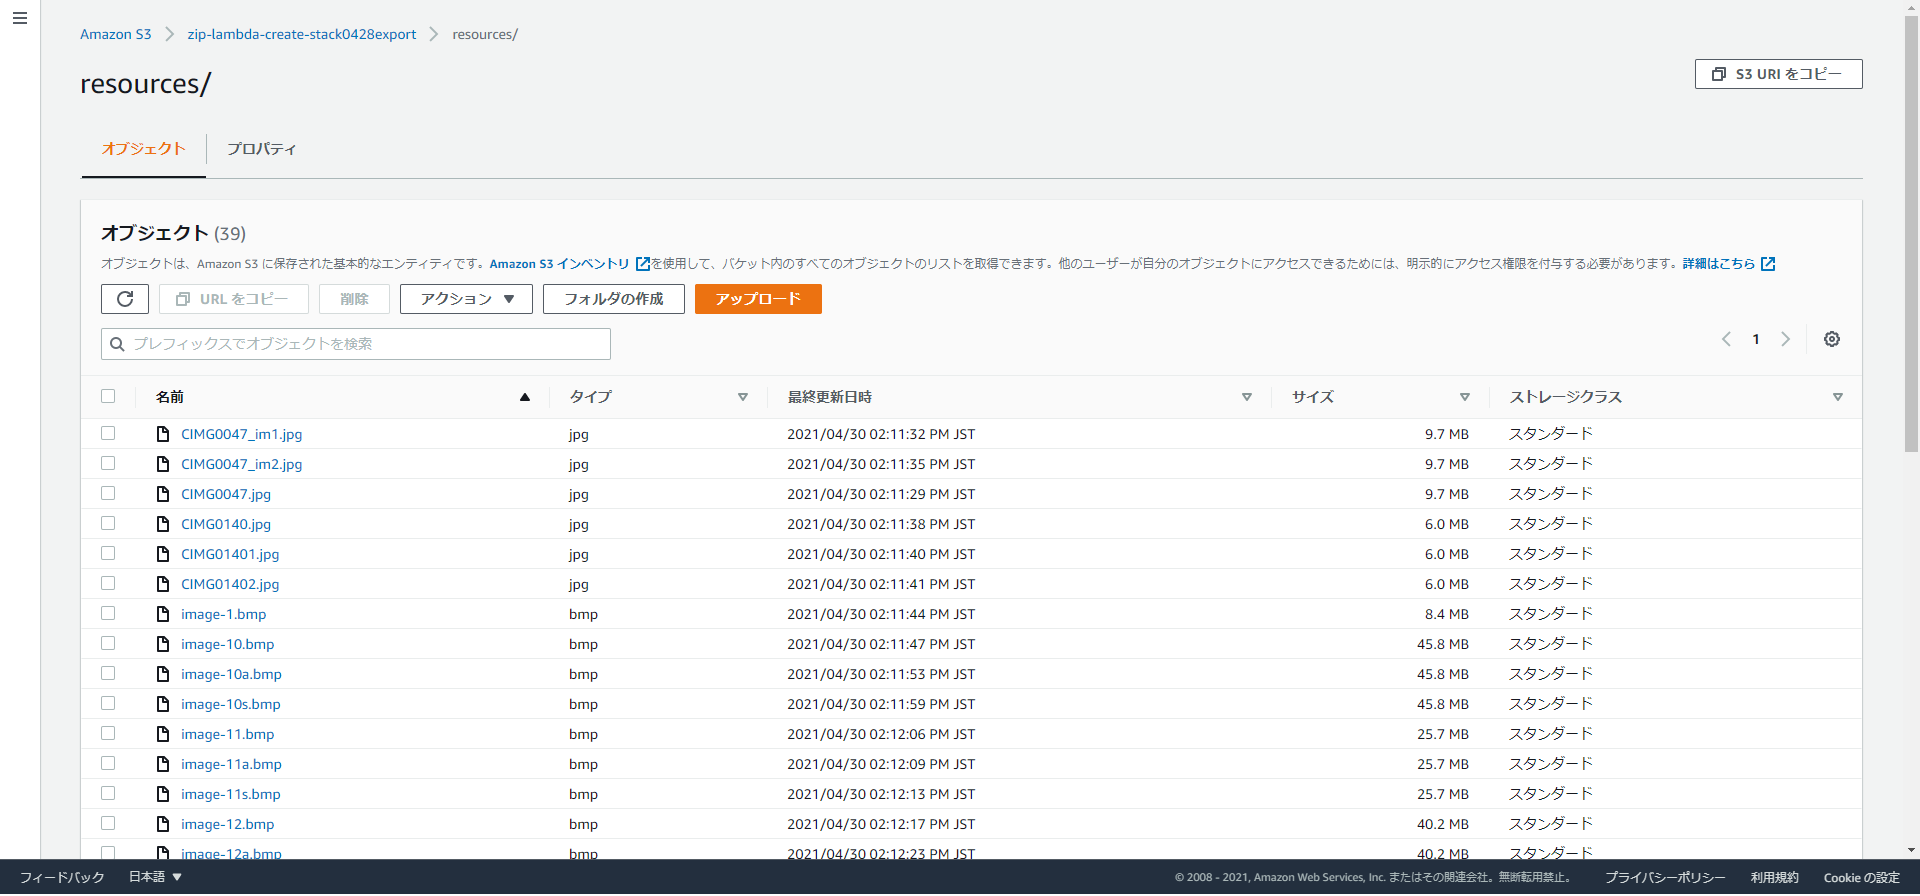Open フィードバック in the footer
1920x896 pixels.
click(62, 877)
